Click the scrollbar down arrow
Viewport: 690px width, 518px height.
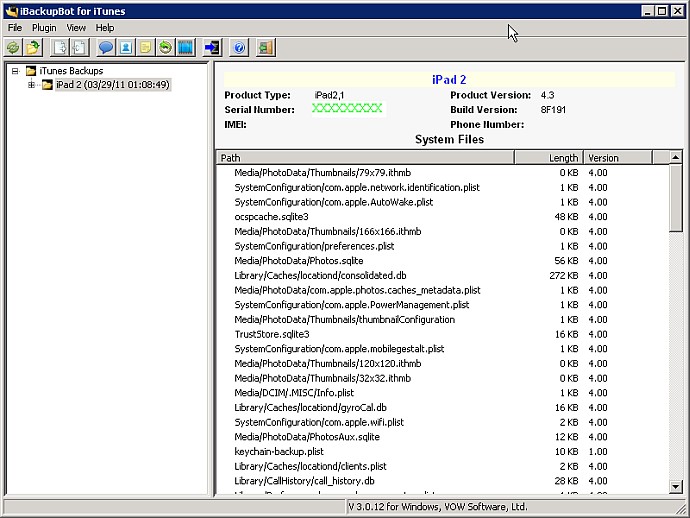click(675, 486)
